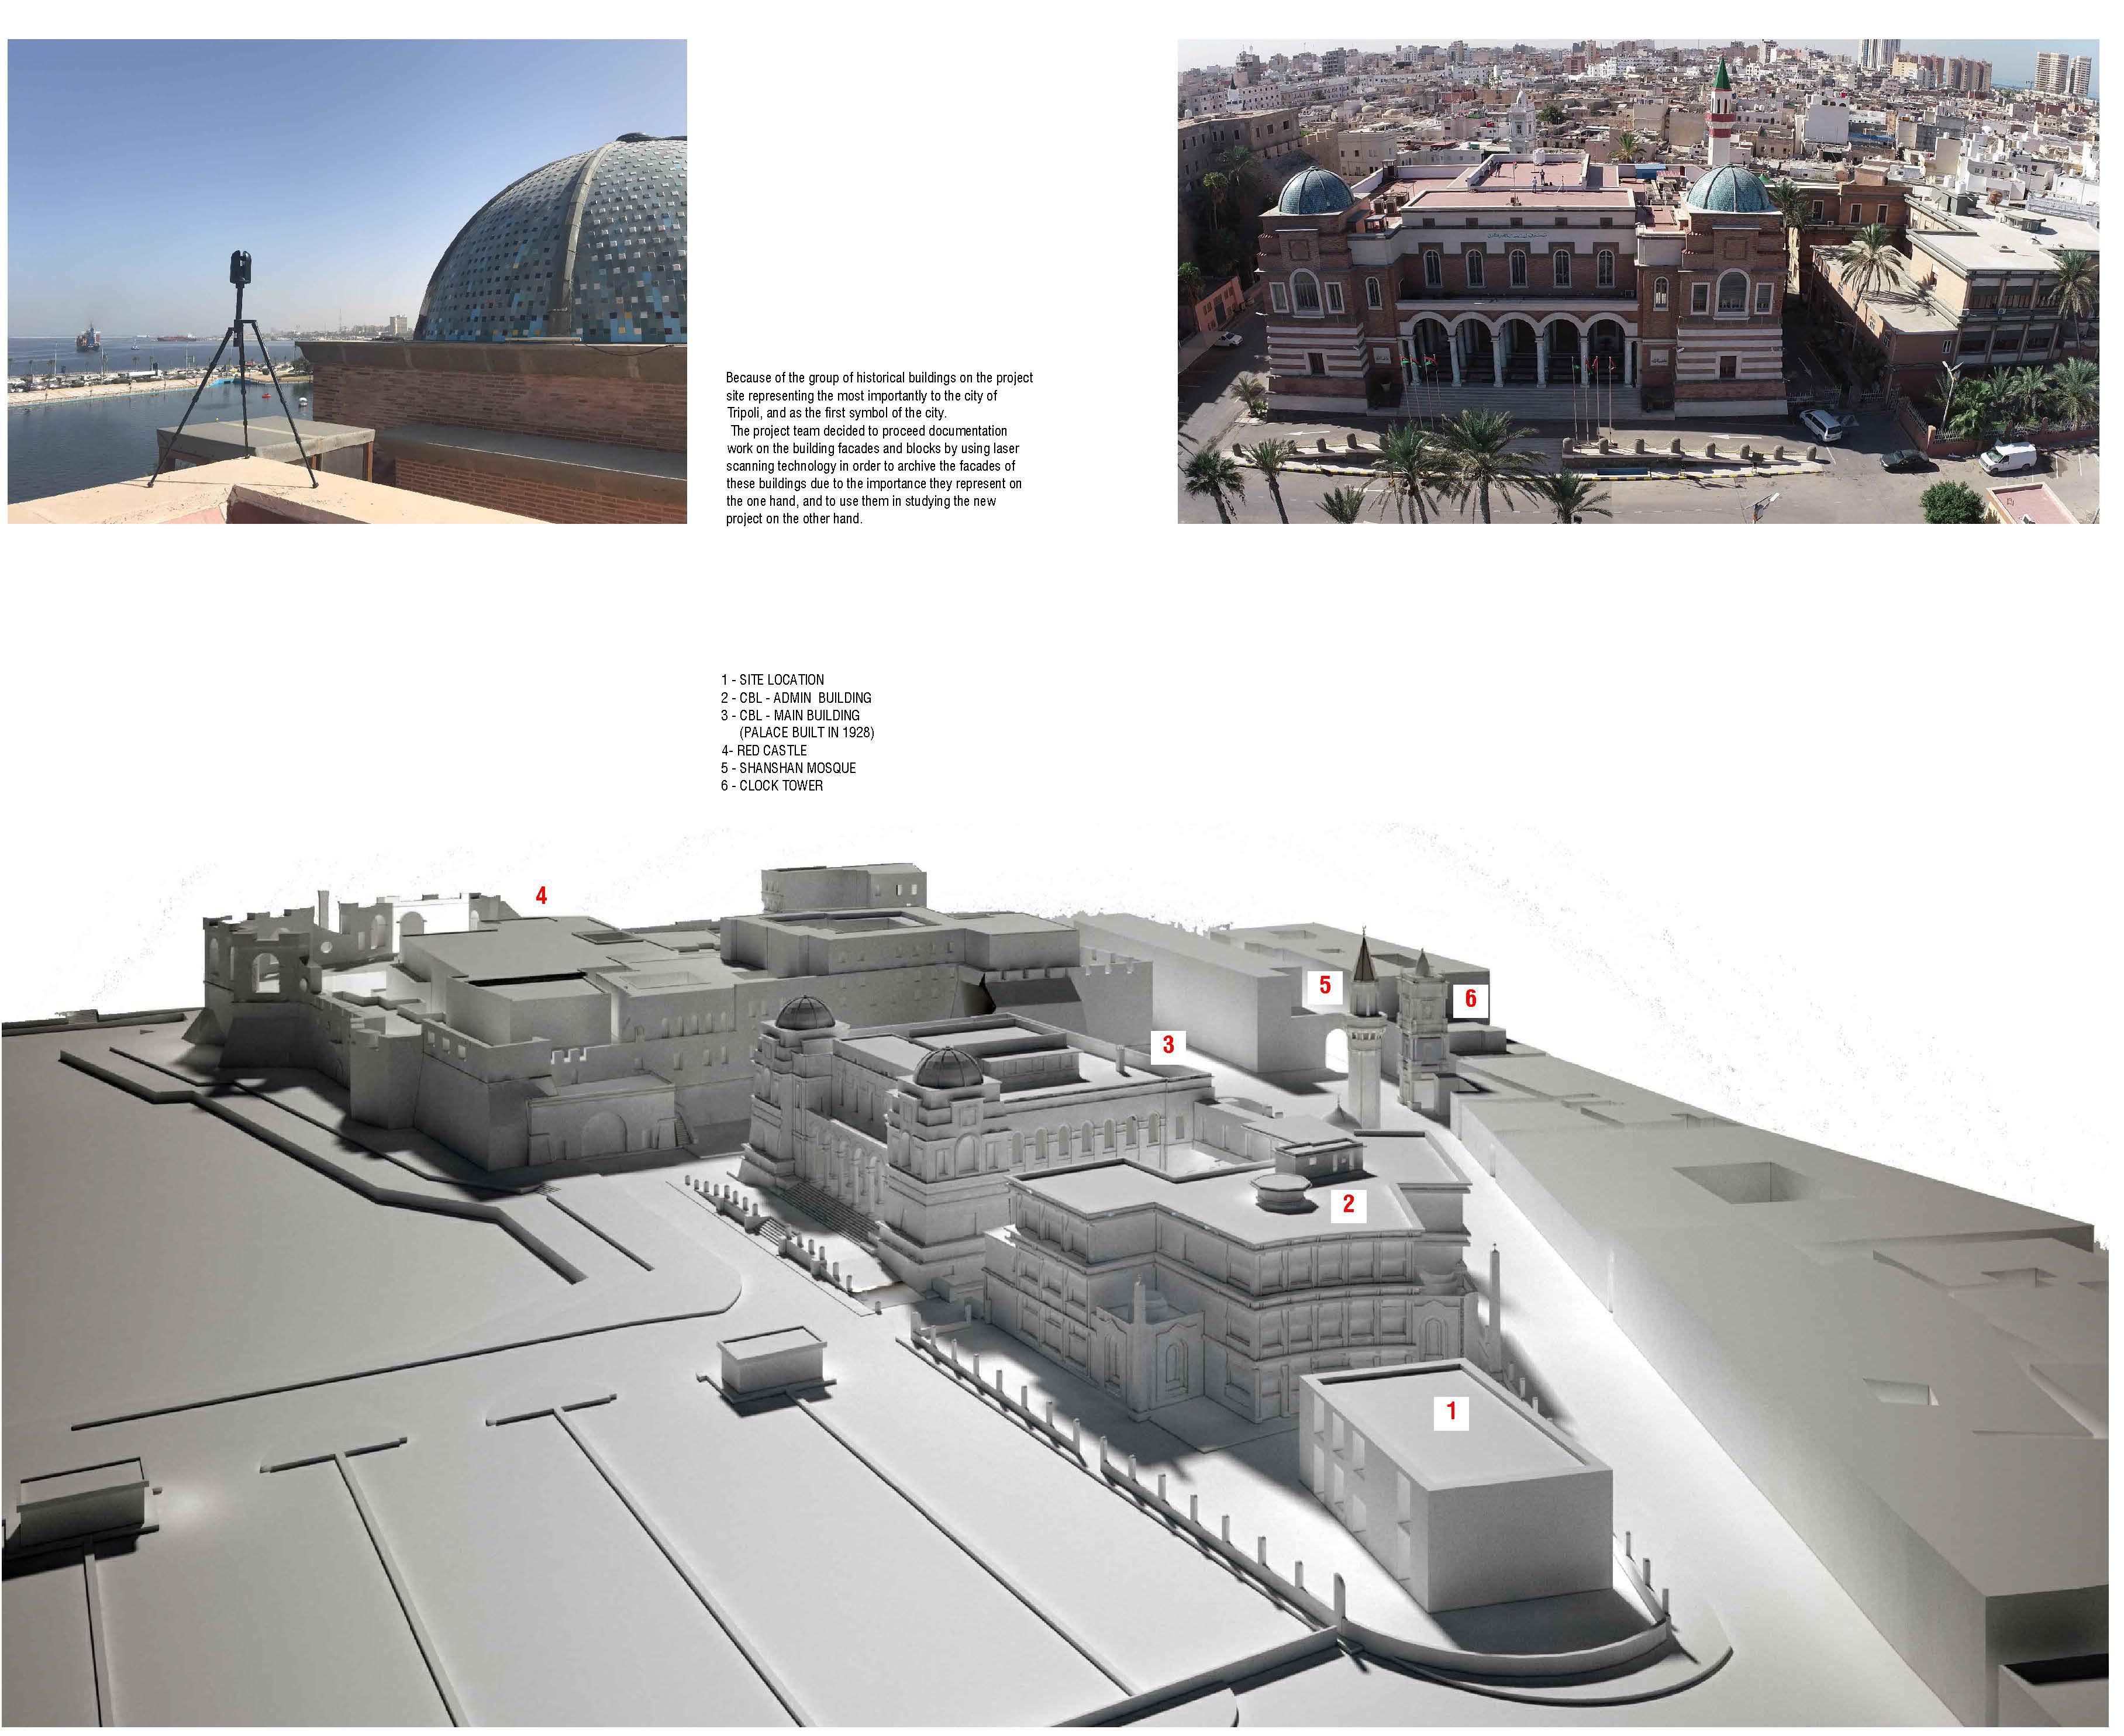Select marker 5 next to the mosque minaret
Viewport: 2124px width, 1736px height.
pos(1324,985)
